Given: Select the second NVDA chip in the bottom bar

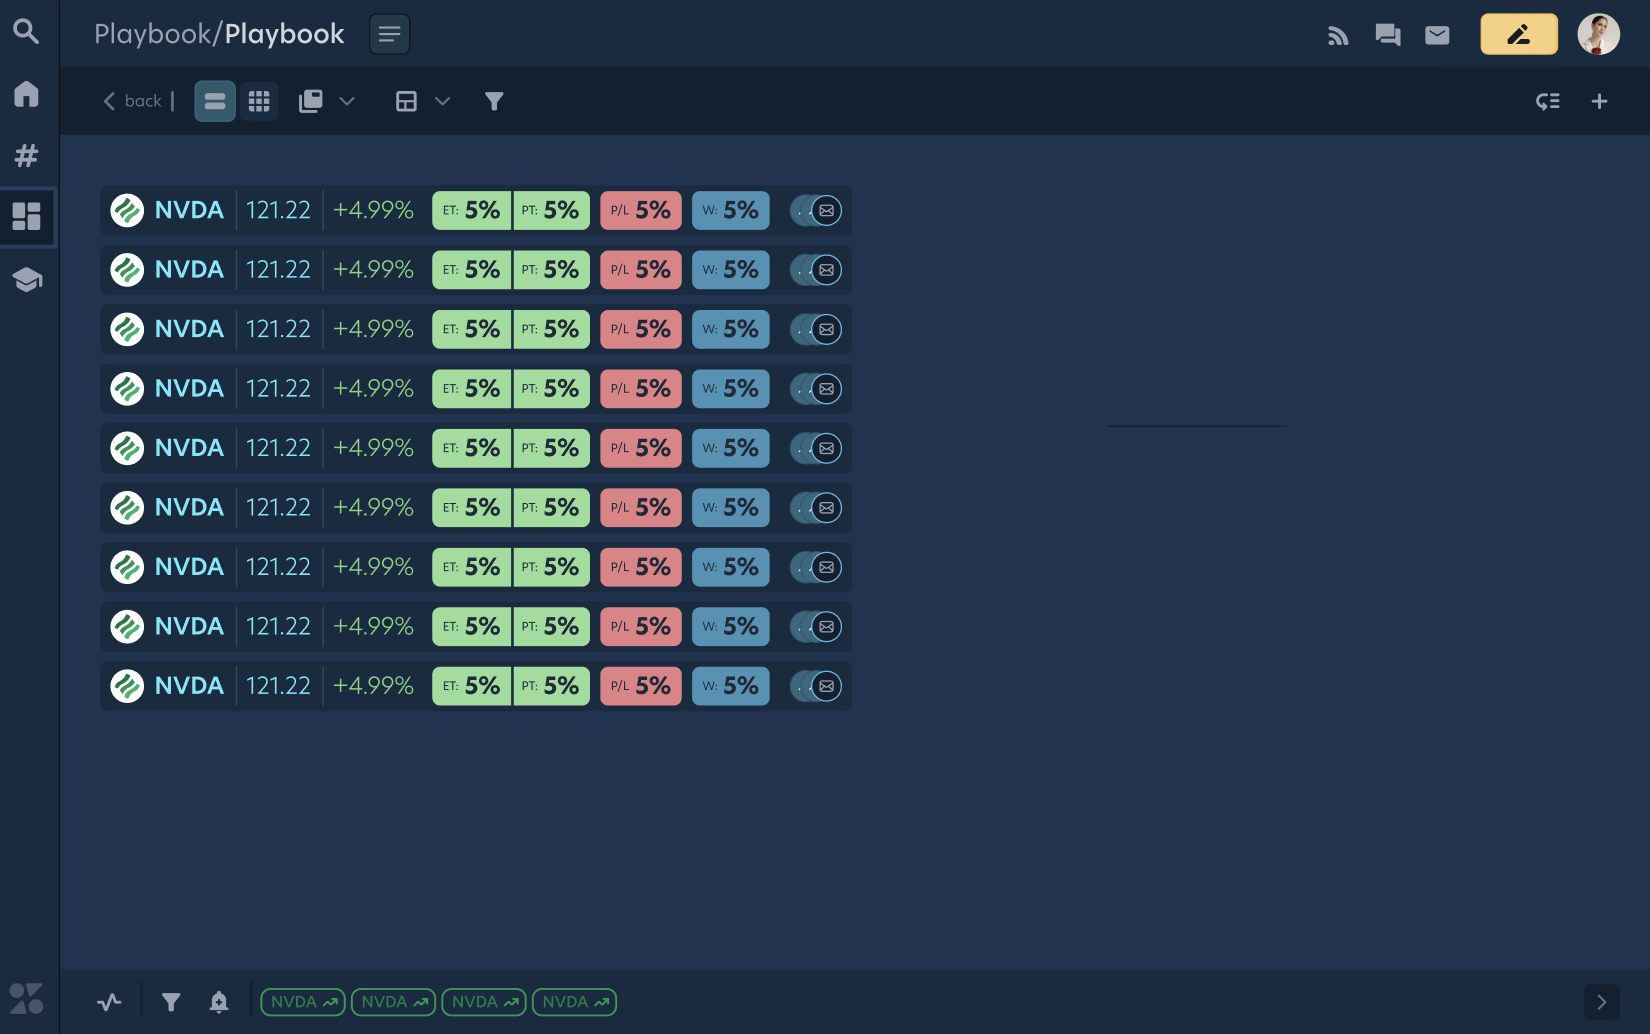Looking at the screenshot, I should 394,1002.
